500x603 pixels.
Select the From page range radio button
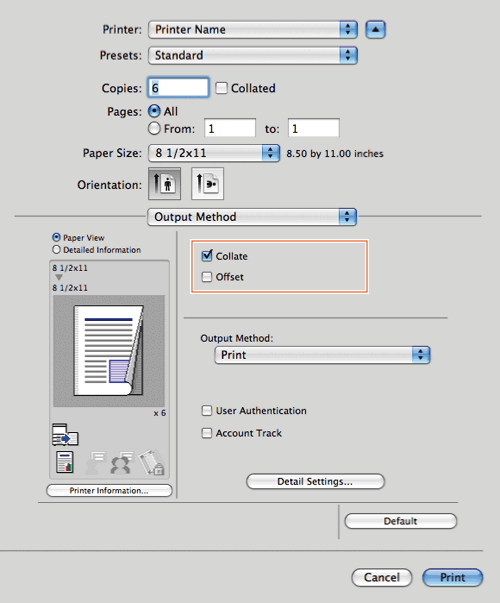154,128
